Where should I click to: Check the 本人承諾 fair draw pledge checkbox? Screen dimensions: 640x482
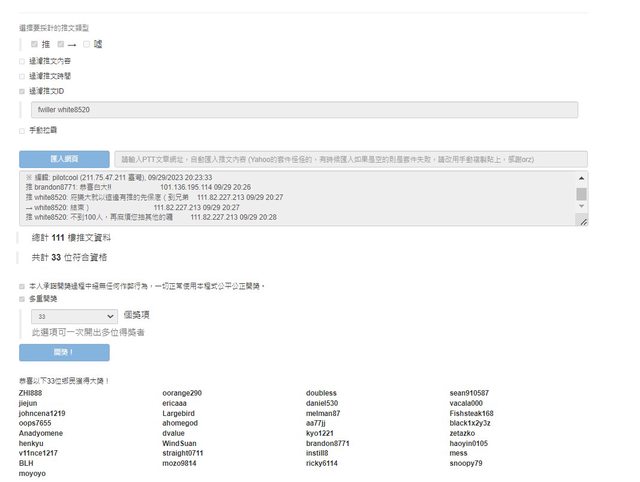[x=23, y=286]
